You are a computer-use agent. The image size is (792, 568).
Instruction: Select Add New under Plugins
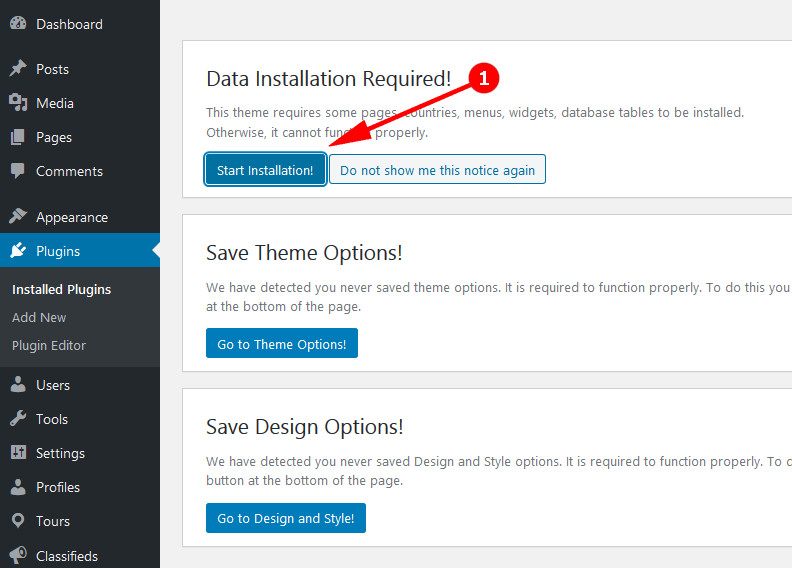(39, 317)
